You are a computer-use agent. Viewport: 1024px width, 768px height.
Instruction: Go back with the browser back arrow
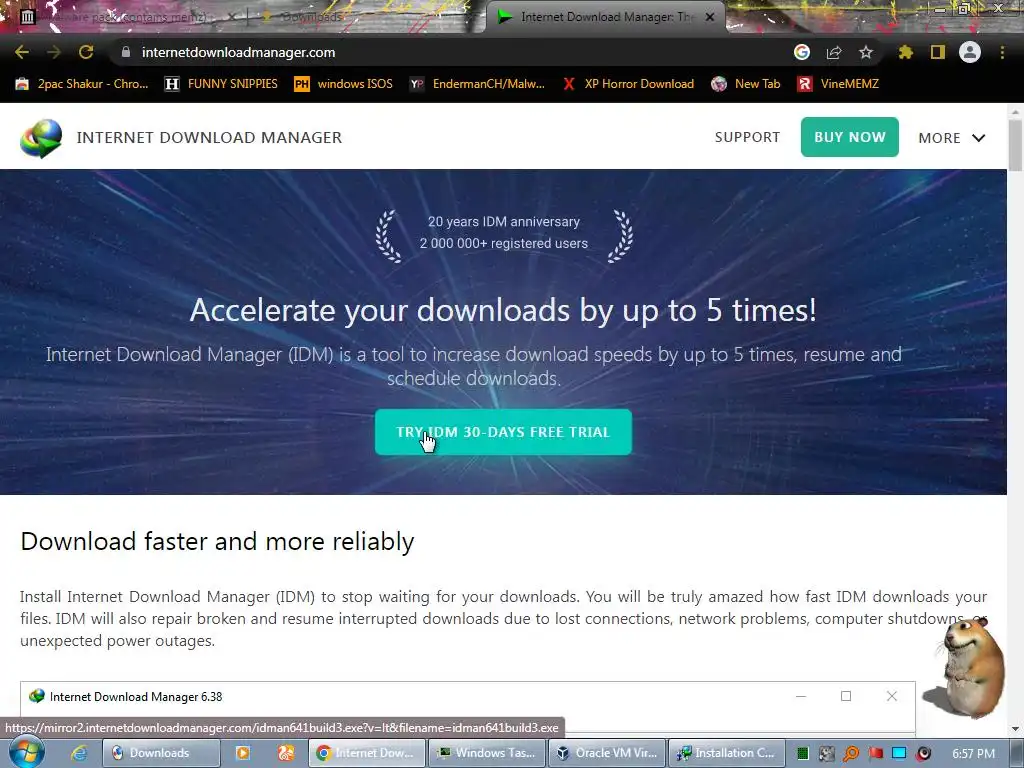(22, 52)
